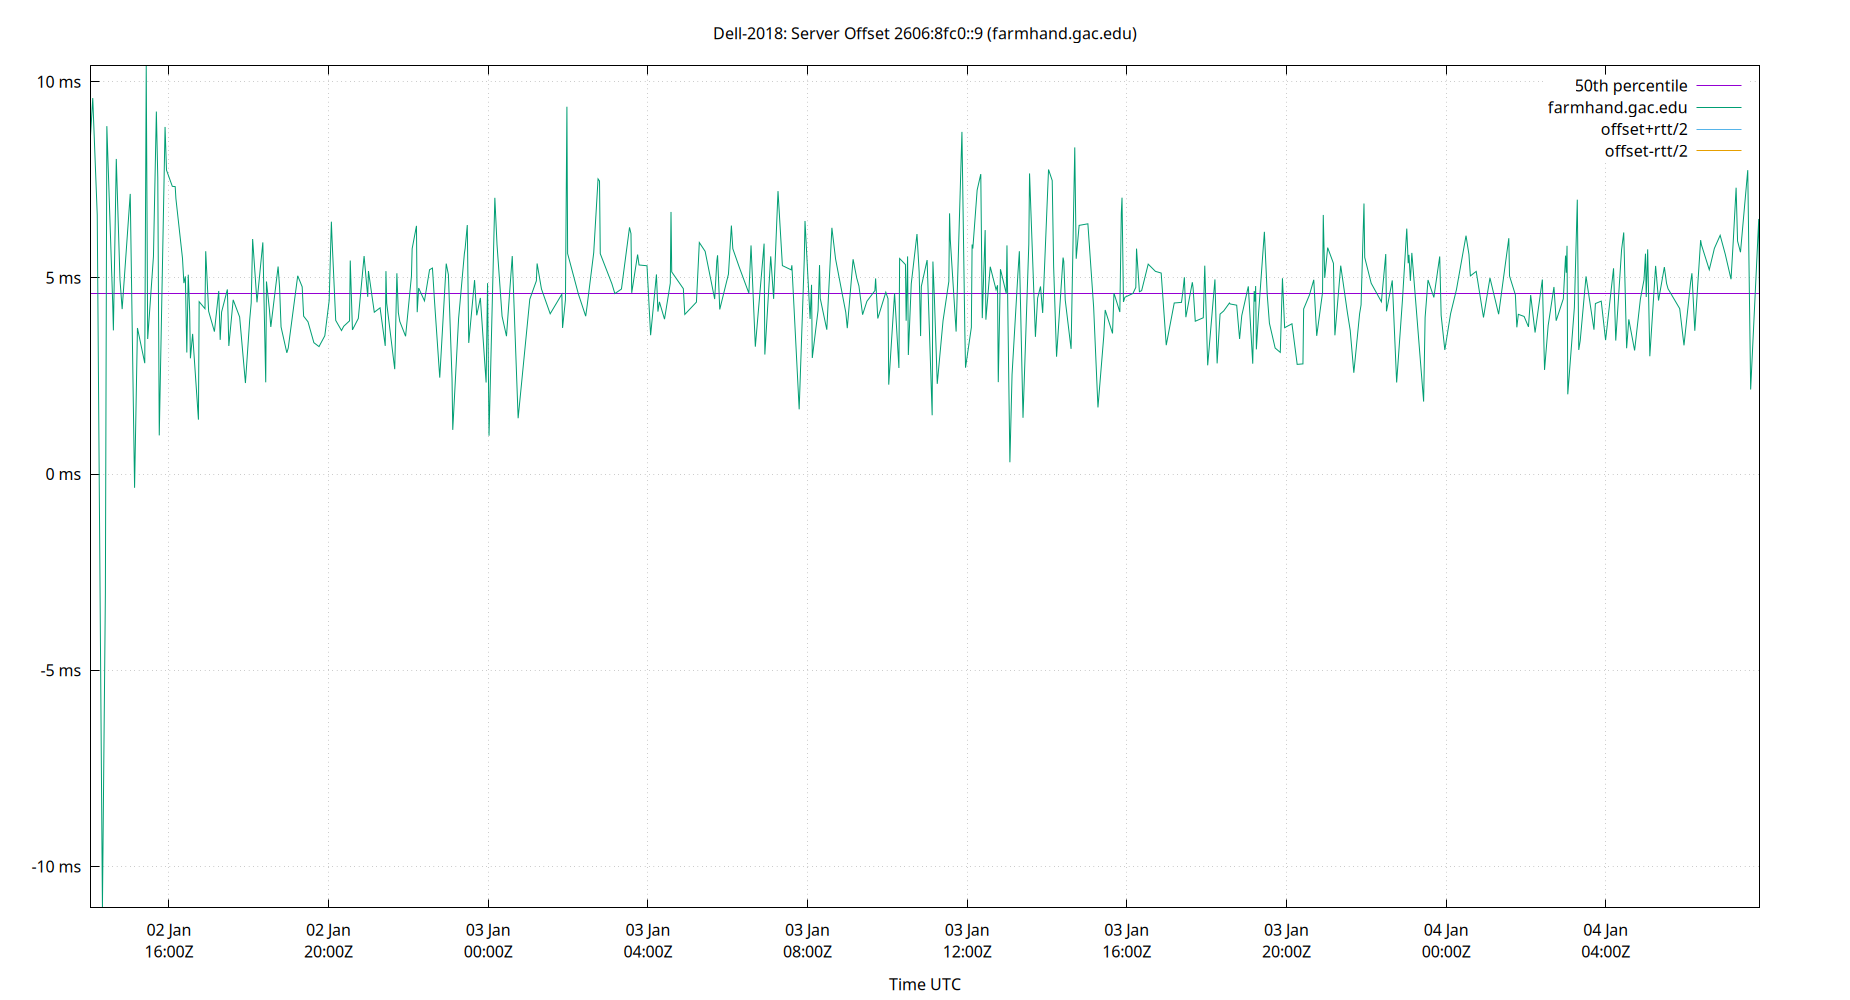Screen dimensions: 1850x1000
Task: Toggle the 50th percentile legend entry
Action: click(1632, 85)
